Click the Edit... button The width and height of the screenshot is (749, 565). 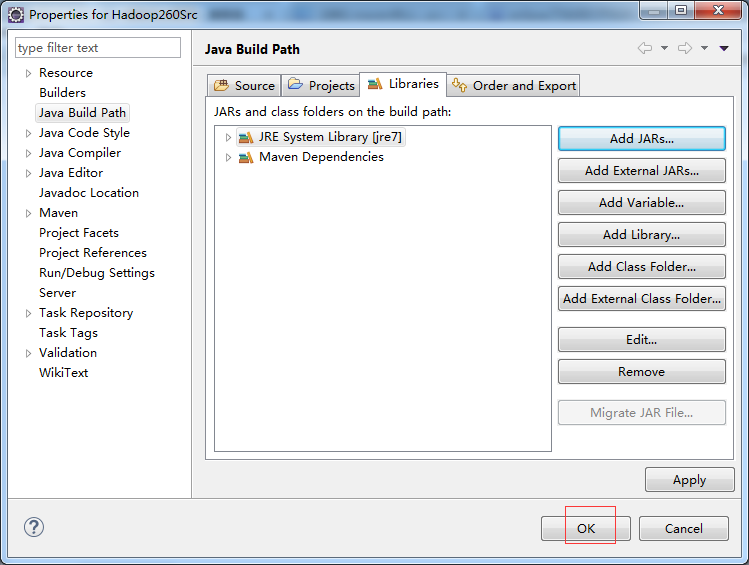pyautogui.click(x=642, y=340)
